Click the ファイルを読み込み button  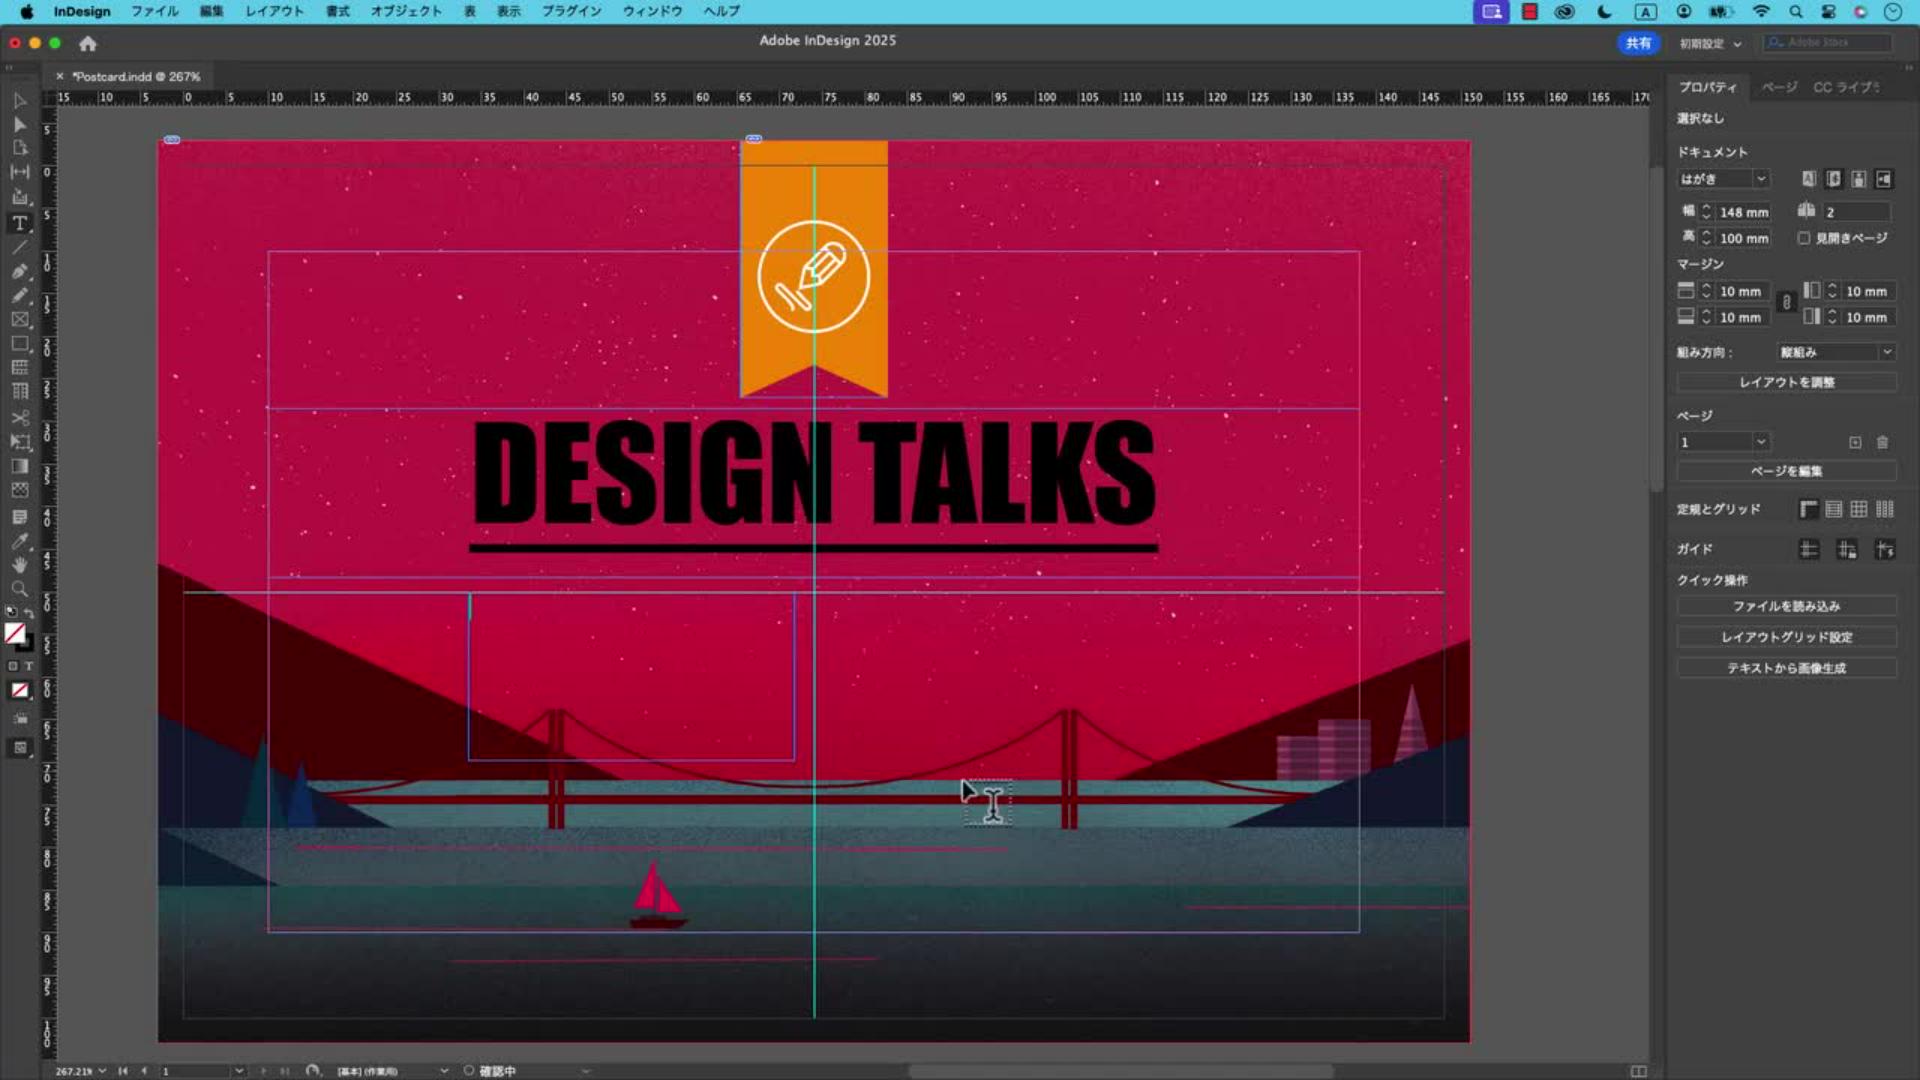[x=1786, y=606]
